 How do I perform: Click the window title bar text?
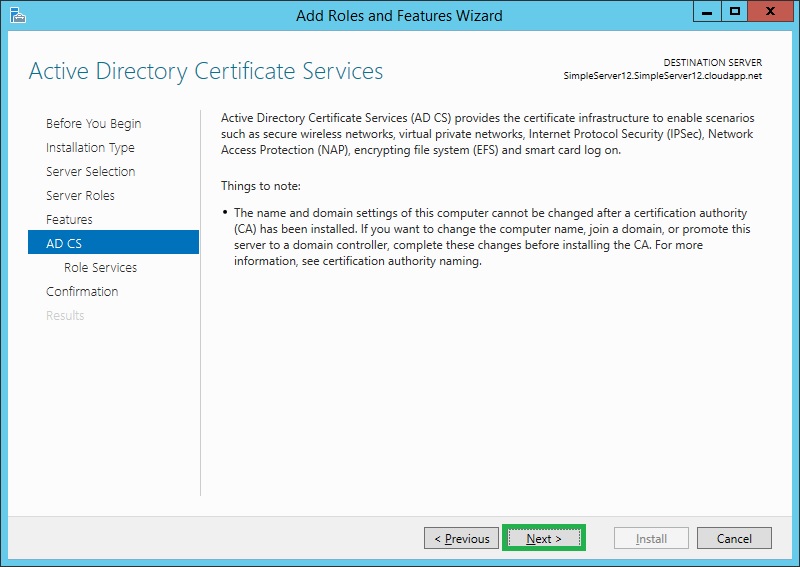400,15
